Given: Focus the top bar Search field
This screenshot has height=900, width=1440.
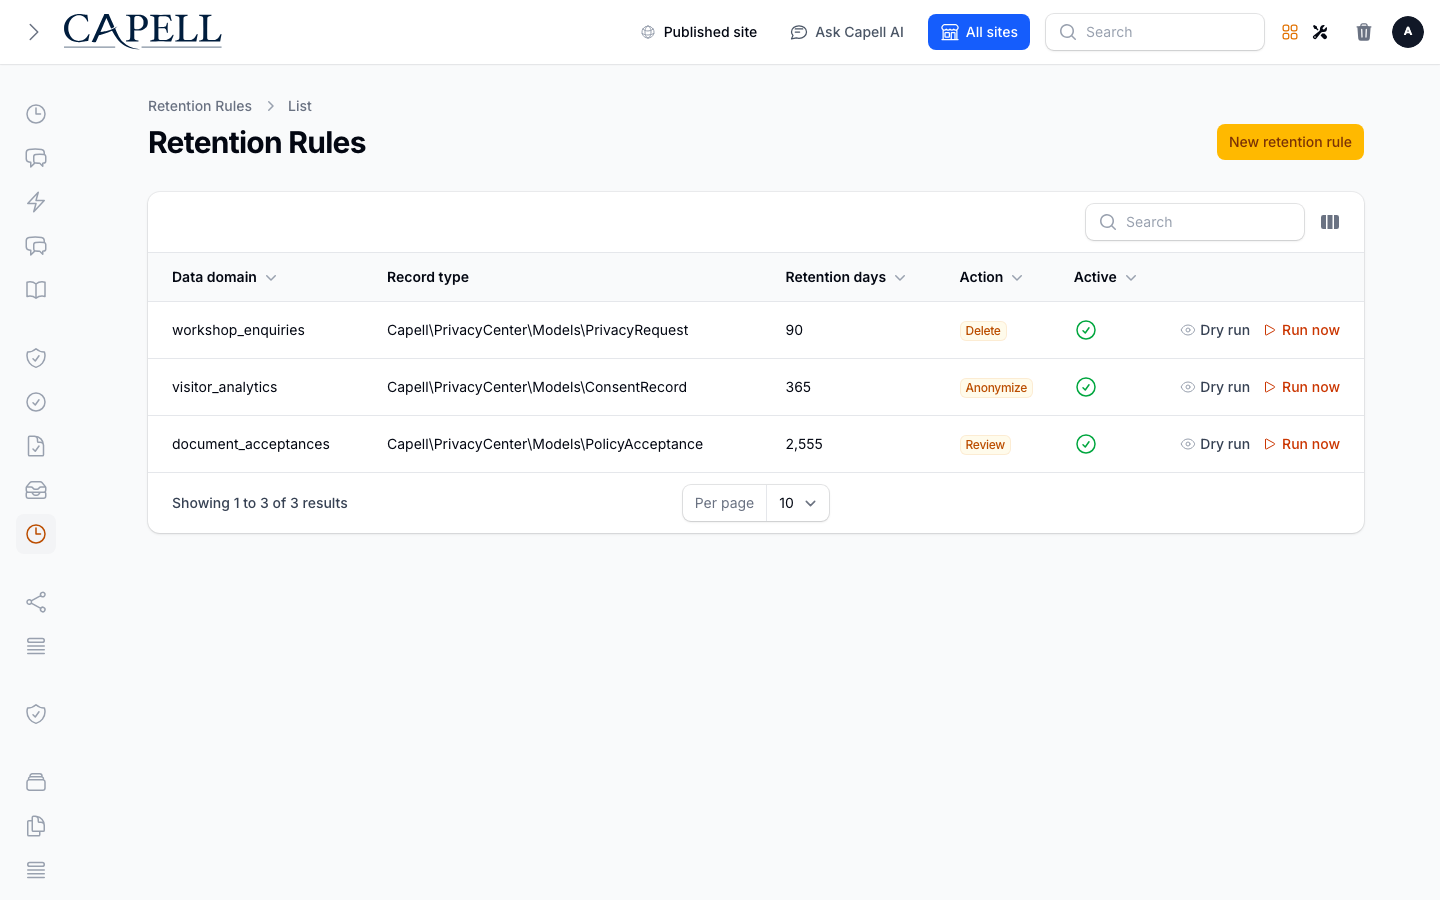Looking at the screenshot, I should (1155, 32).
